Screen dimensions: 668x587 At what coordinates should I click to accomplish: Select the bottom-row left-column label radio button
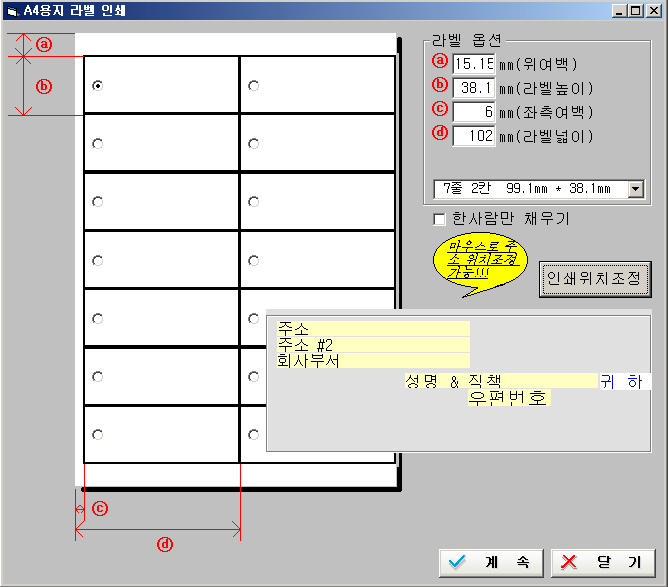coord(97,435)
